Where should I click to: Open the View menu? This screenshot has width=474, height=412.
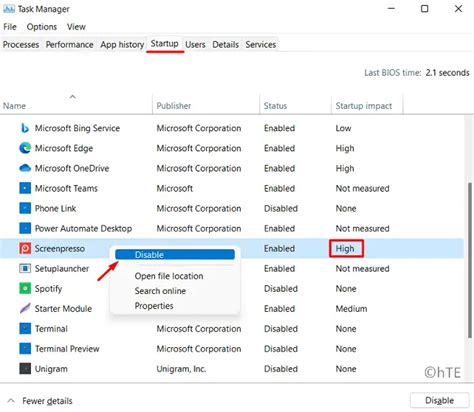(76, 27)
